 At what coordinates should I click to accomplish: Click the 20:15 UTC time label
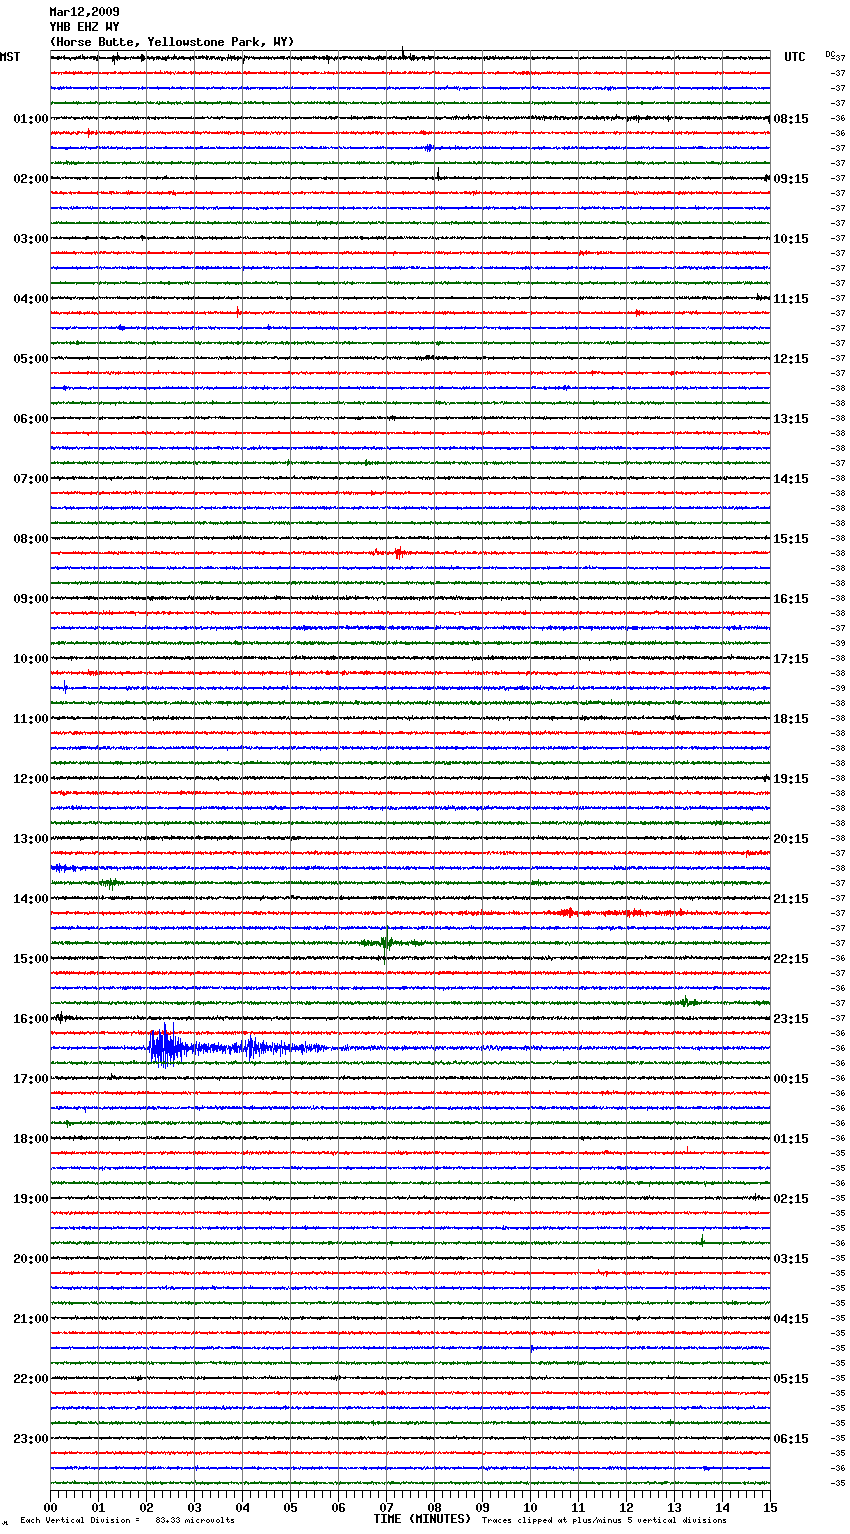point(791,839)
